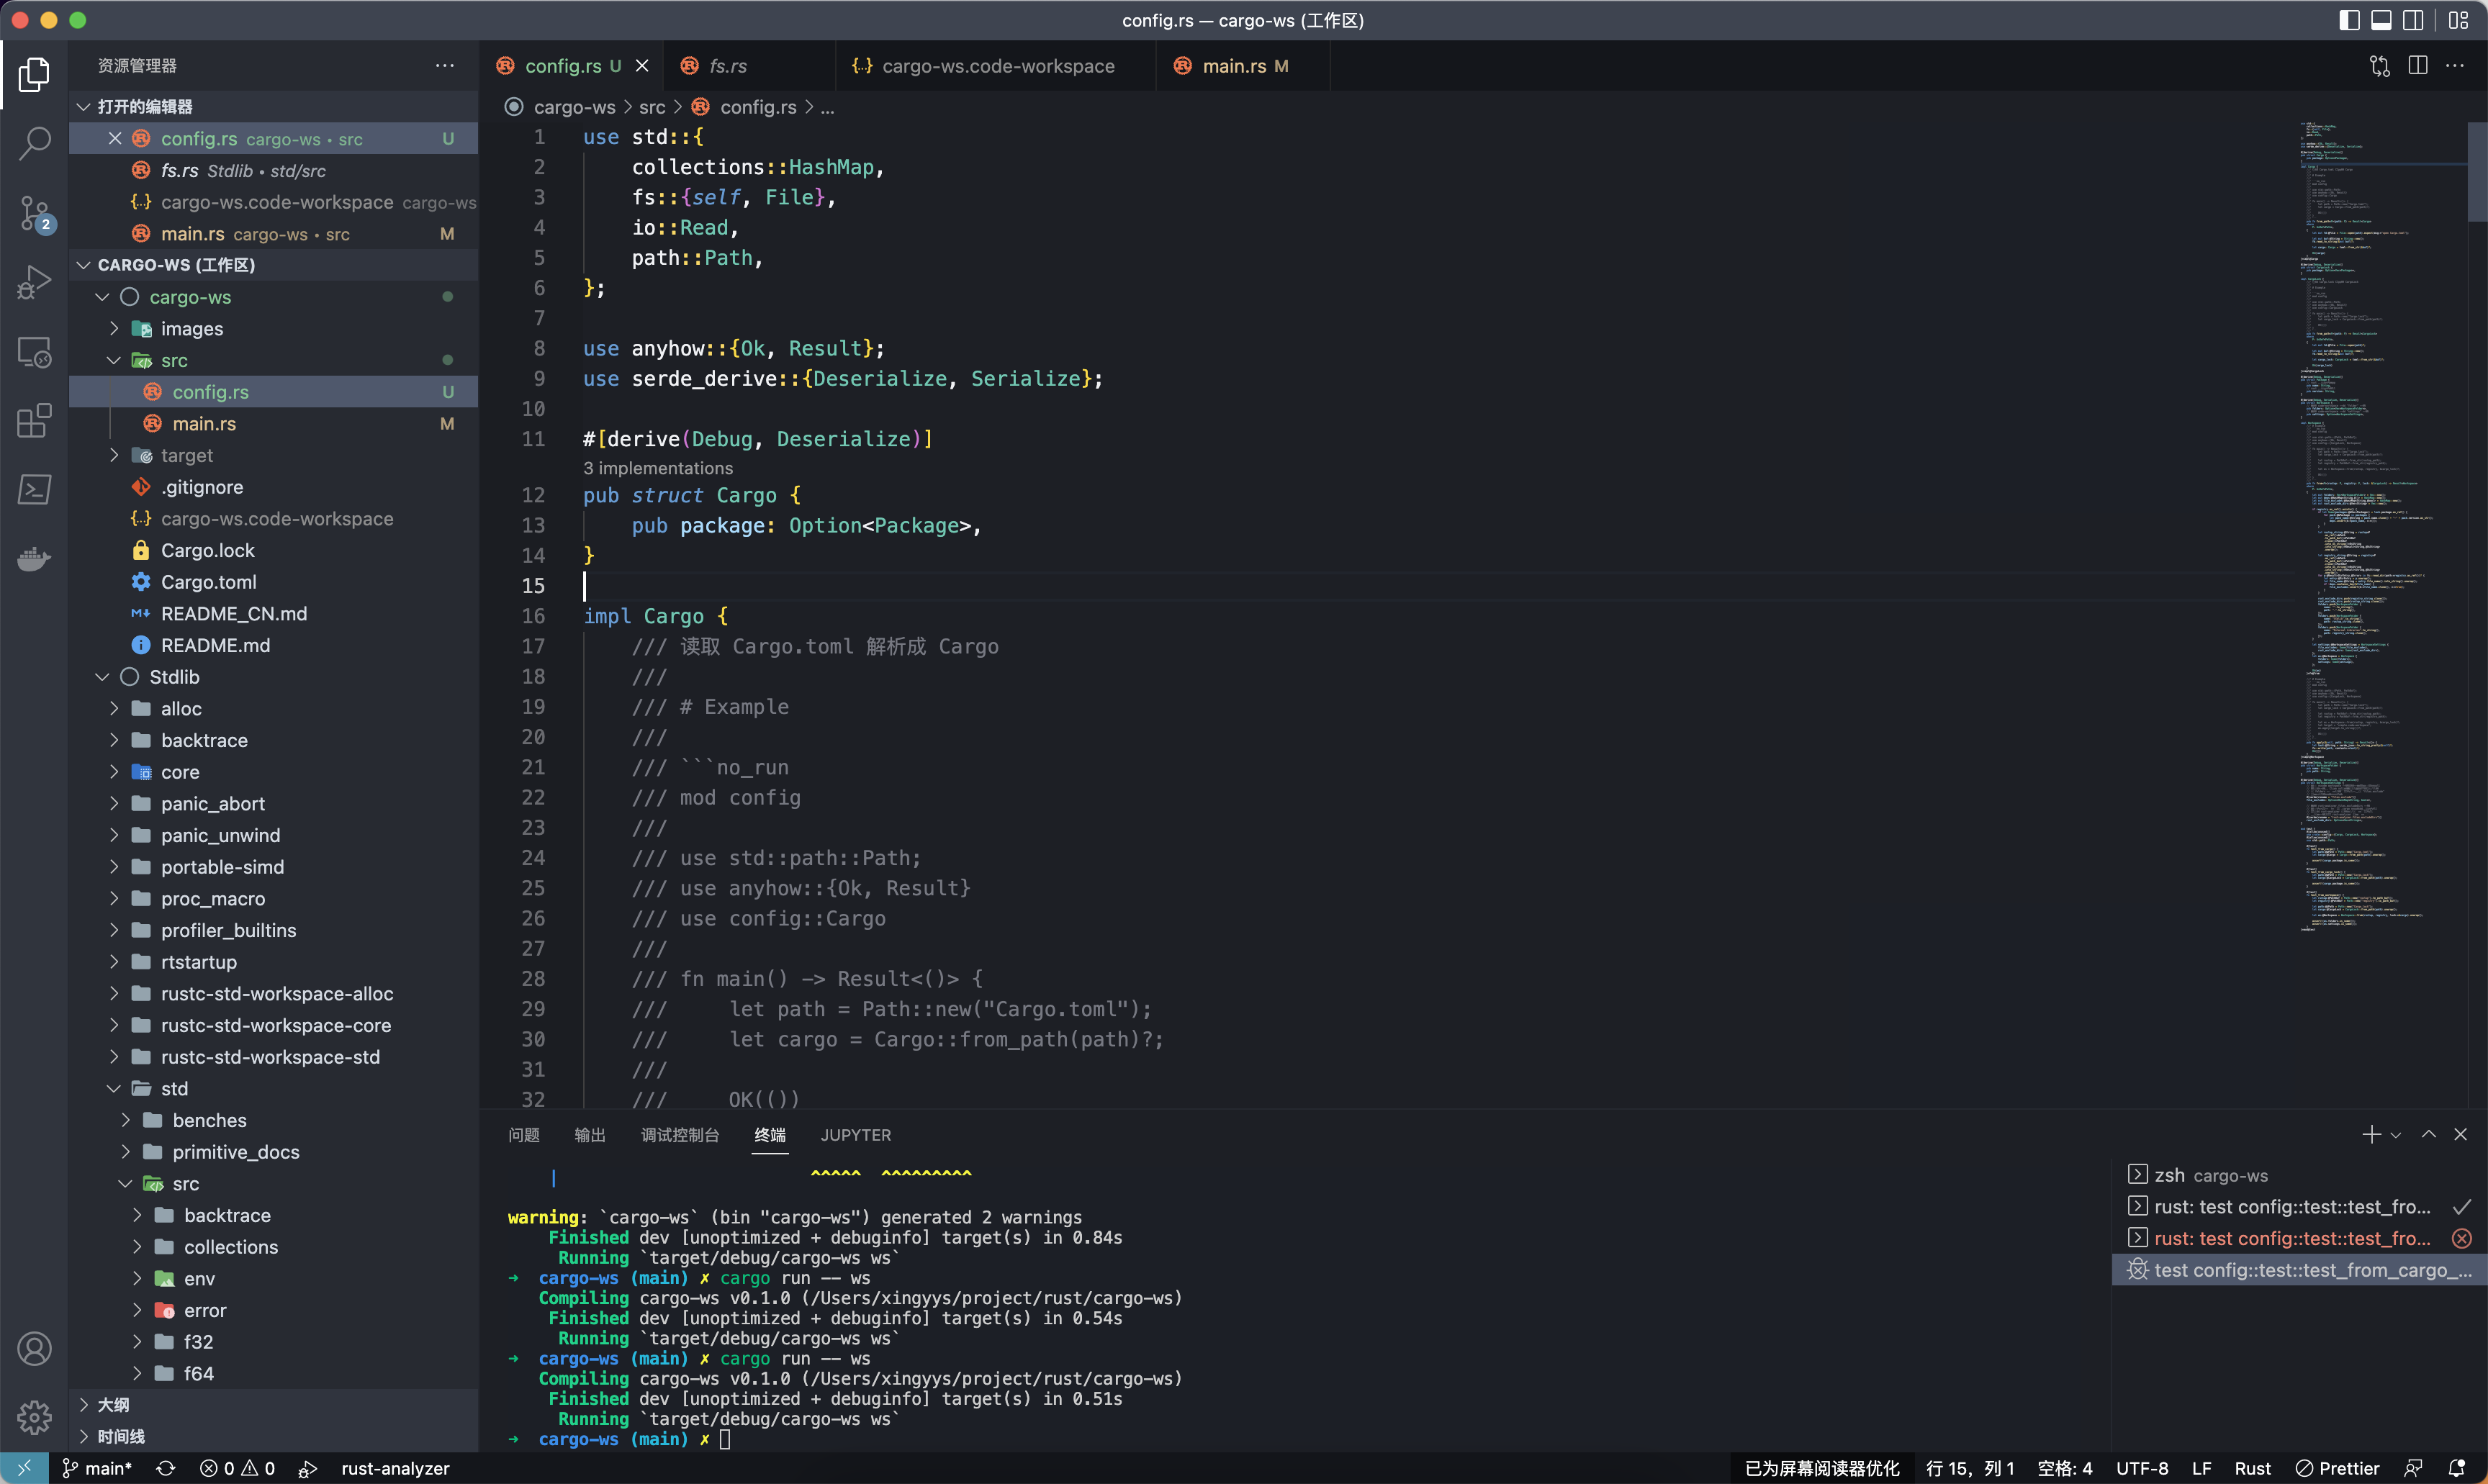Open Remote Explorer in activity bar
The width and height of the screenshot is (2488, 1484).
pos(34,352)
